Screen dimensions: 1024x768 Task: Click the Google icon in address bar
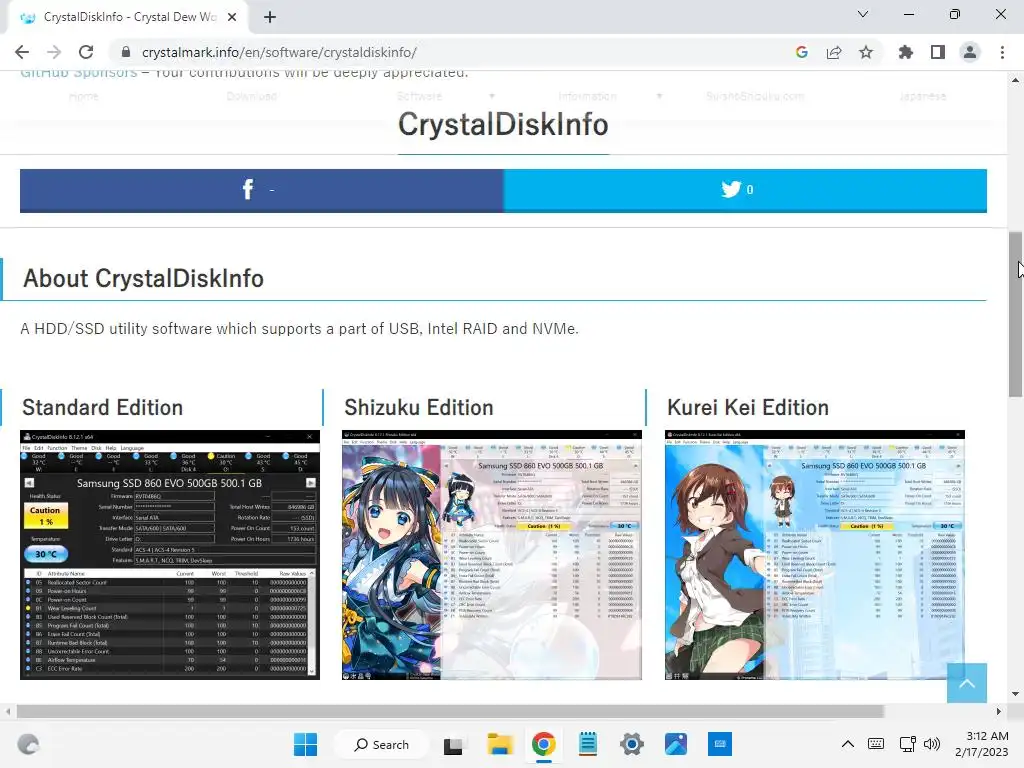(x=802, y=52)
